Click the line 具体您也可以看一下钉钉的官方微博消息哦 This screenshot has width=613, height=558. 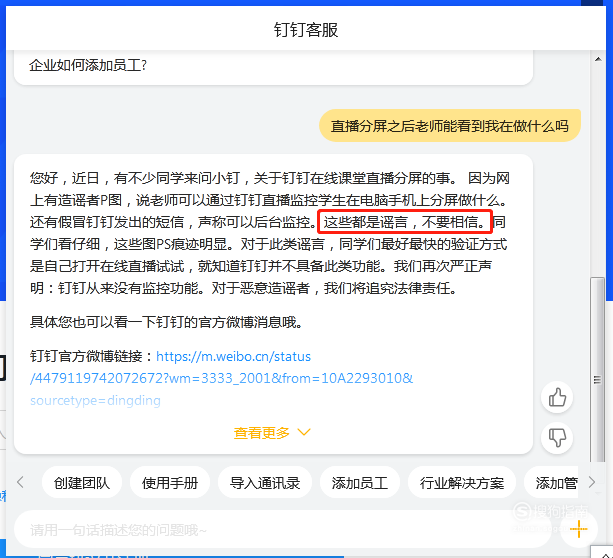click(x=166, y=322)
